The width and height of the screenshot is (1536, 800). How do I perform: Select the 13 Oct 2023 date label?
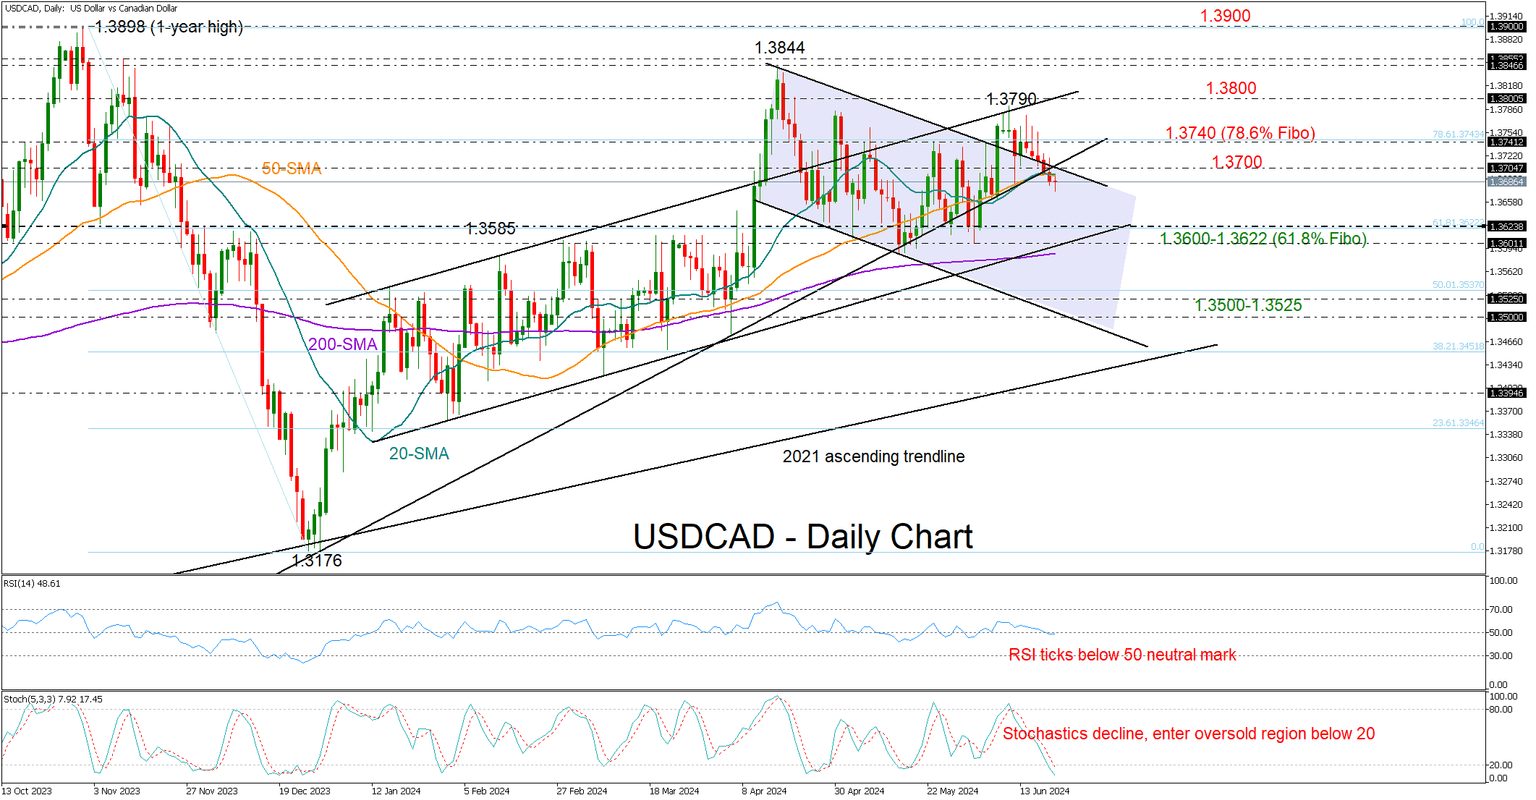click(x=29, y=790)
